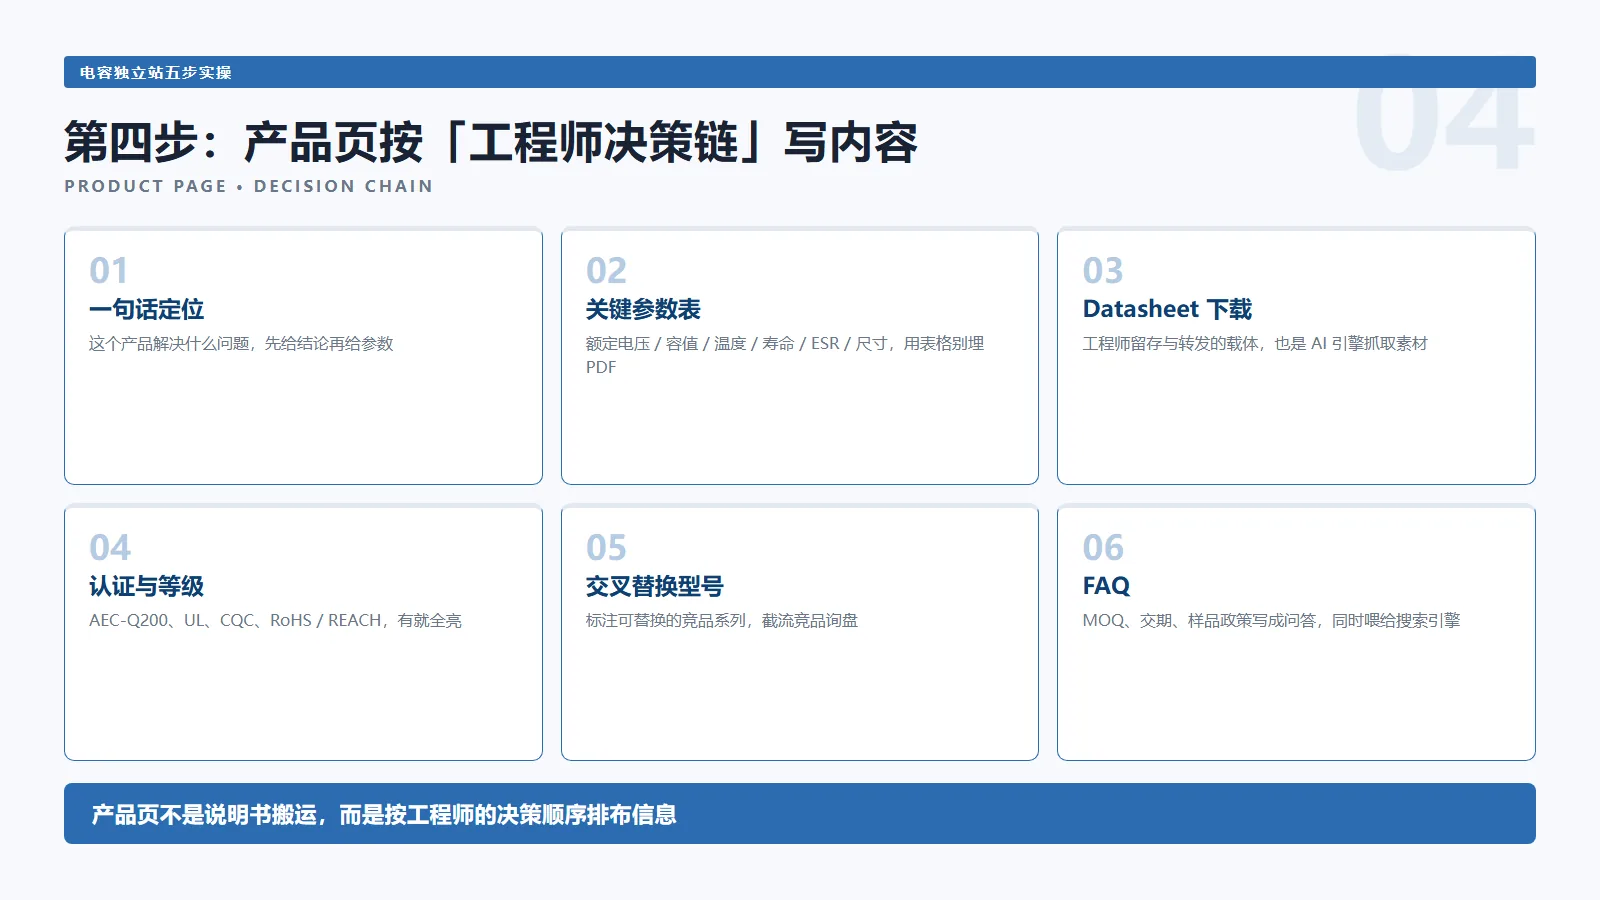This screenshot has width=1600, height=900.
Task: Select the heading 认证与等级
Action: click(146, 587)
